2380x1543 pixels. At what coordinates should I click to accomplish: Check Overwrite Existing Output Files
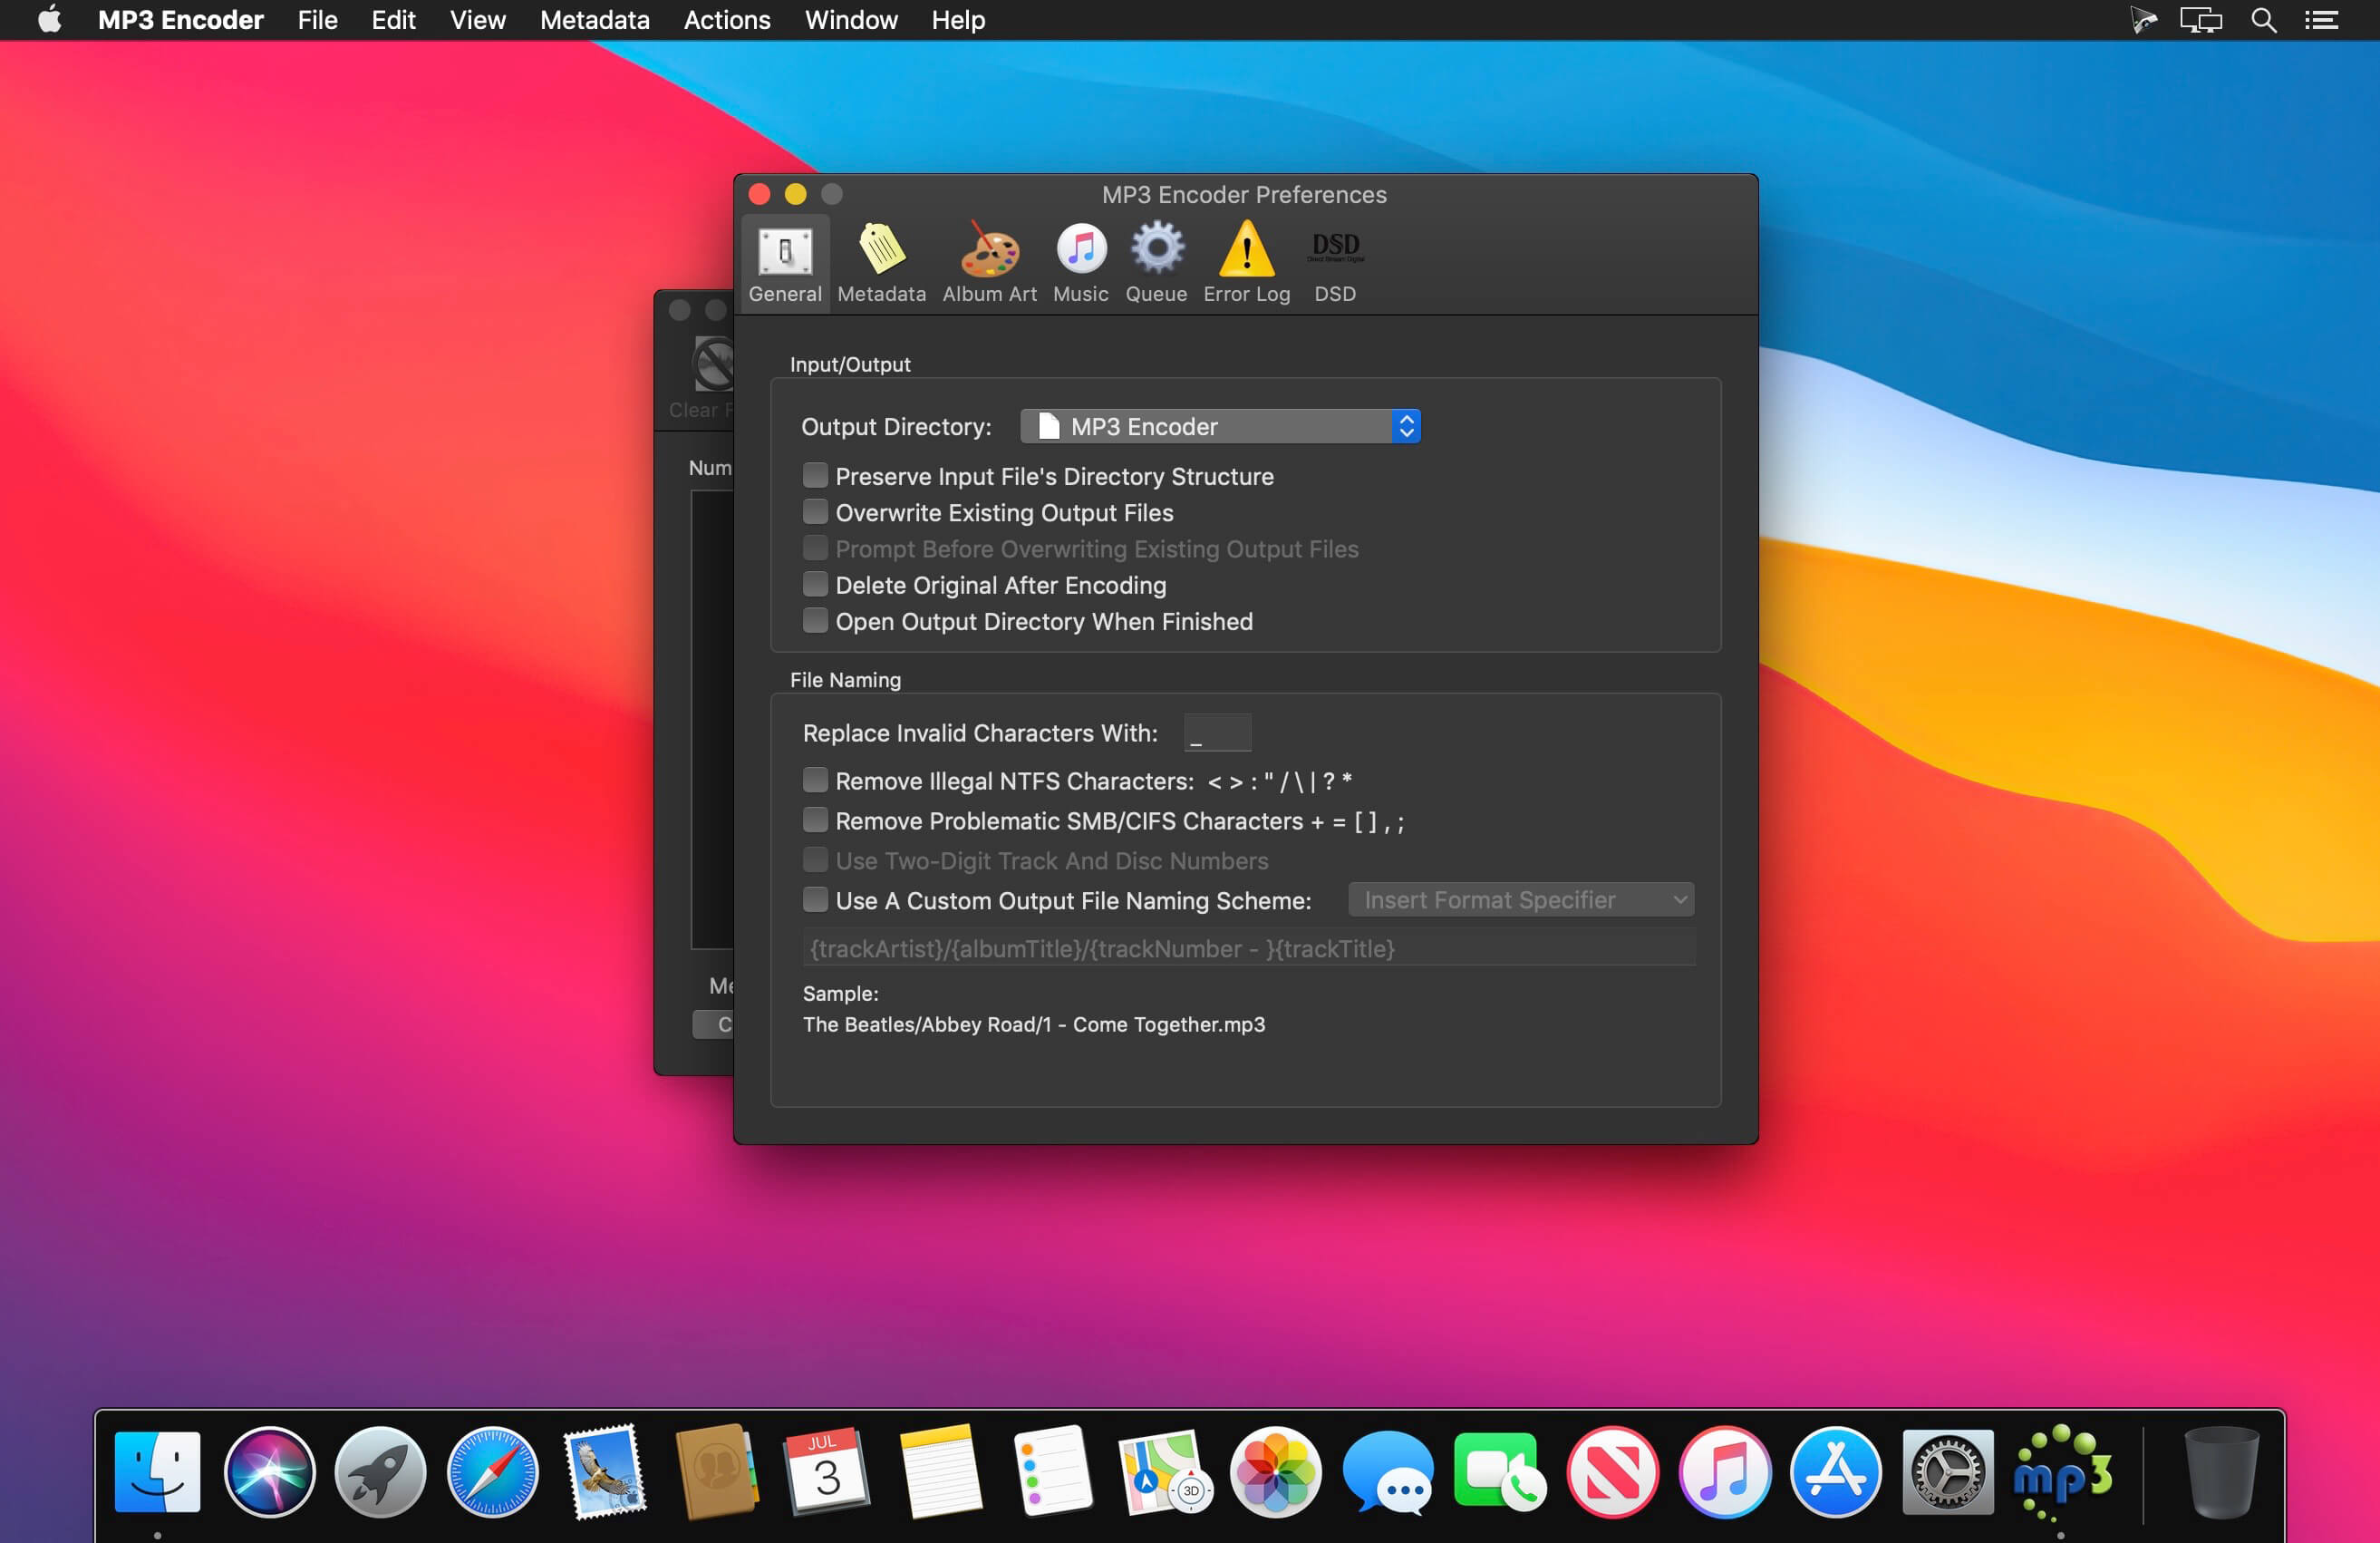815,512
